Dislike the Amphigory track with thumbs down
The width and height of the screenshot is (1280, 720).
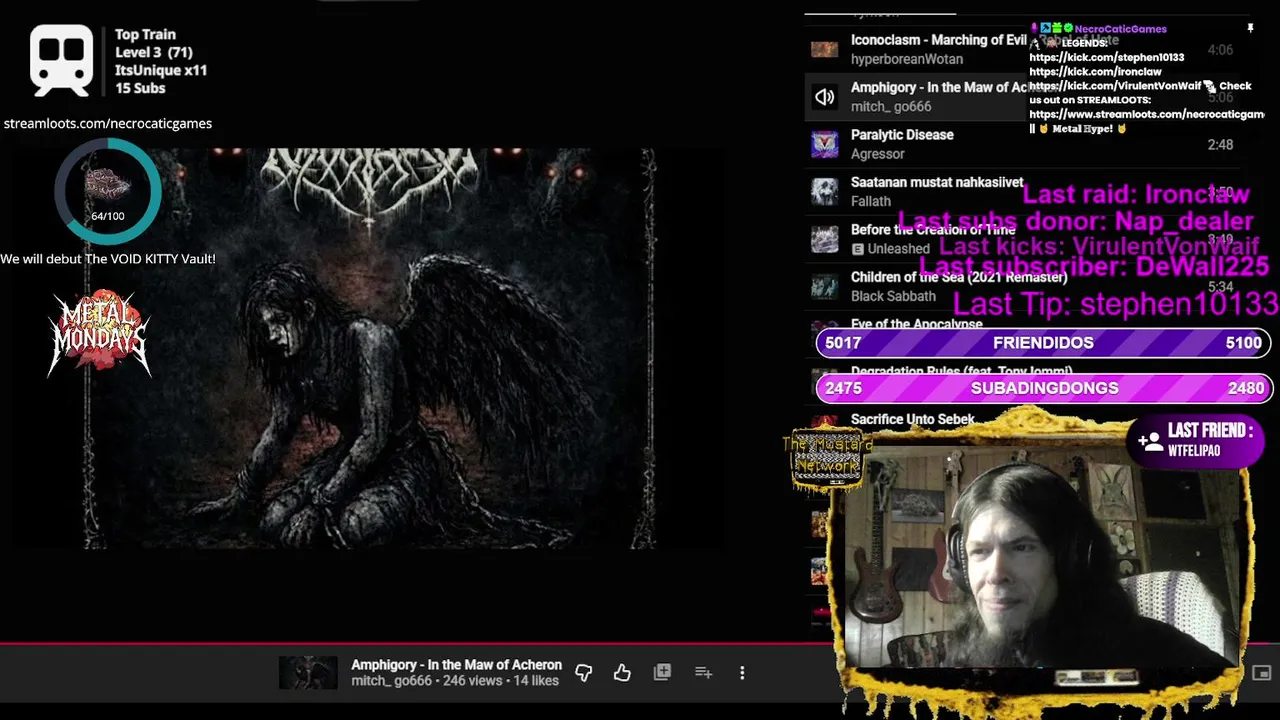coord(584,673)
